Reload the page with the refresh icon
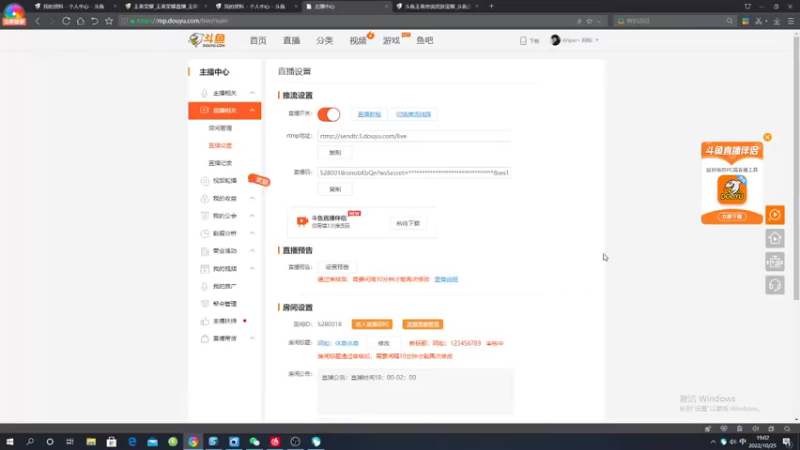Screen dimensions: 800x450 [66, 21]
